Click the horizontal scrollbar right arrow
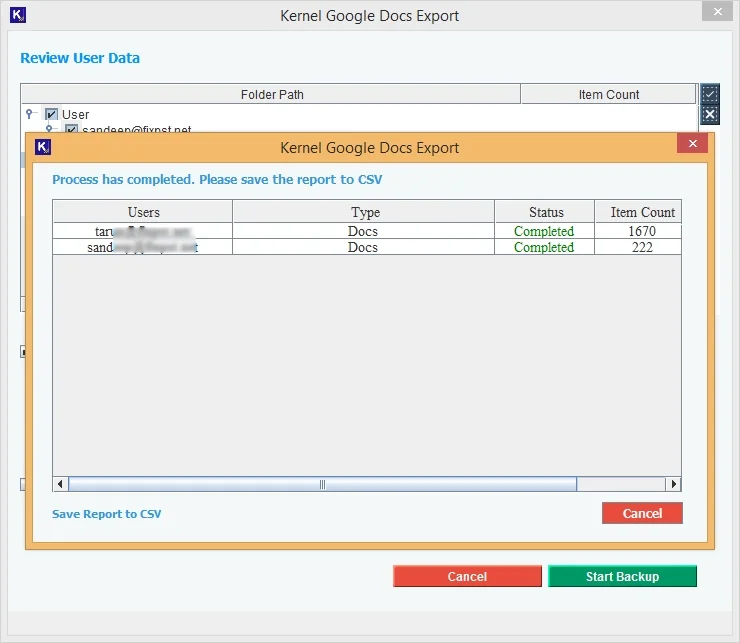 [x=673, y=484]
